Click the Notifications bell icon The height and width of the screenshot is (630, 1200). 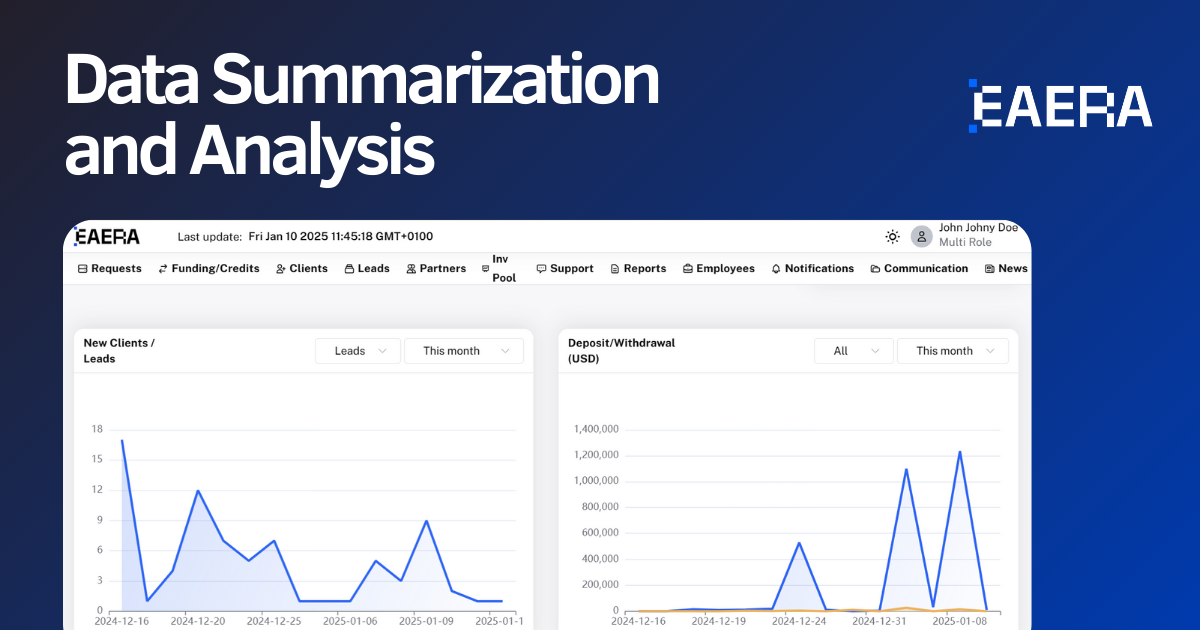click(776, 269)
